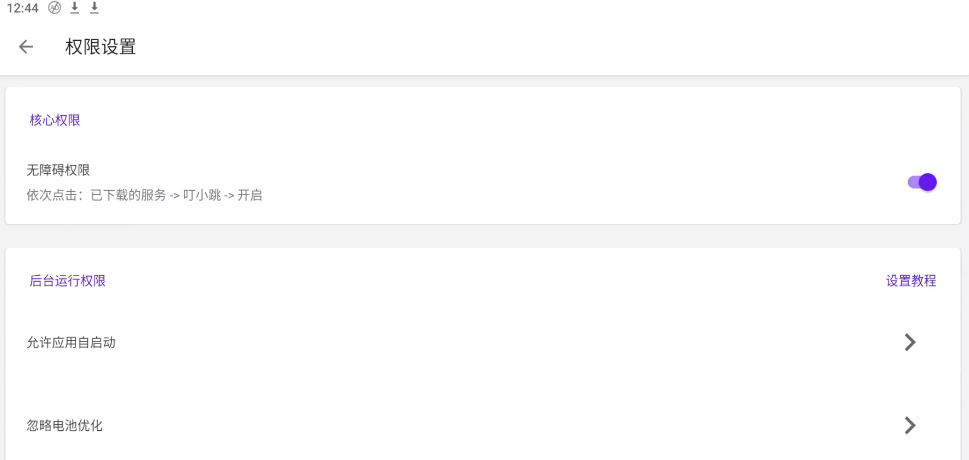Expand the 忽略电池优化 chevron arrow
The width and height of the screenshot is (969, 460).
(910, 425)
